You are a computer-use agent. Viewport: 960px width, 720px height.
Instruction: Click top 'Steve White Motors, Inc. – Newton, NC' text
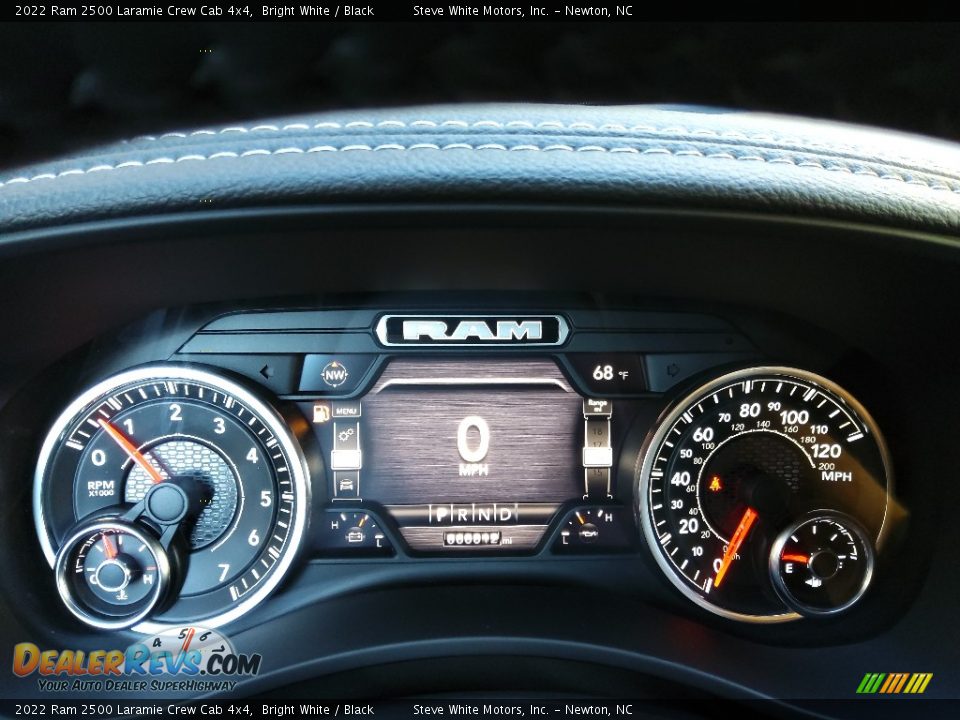[x=523, y=10]
